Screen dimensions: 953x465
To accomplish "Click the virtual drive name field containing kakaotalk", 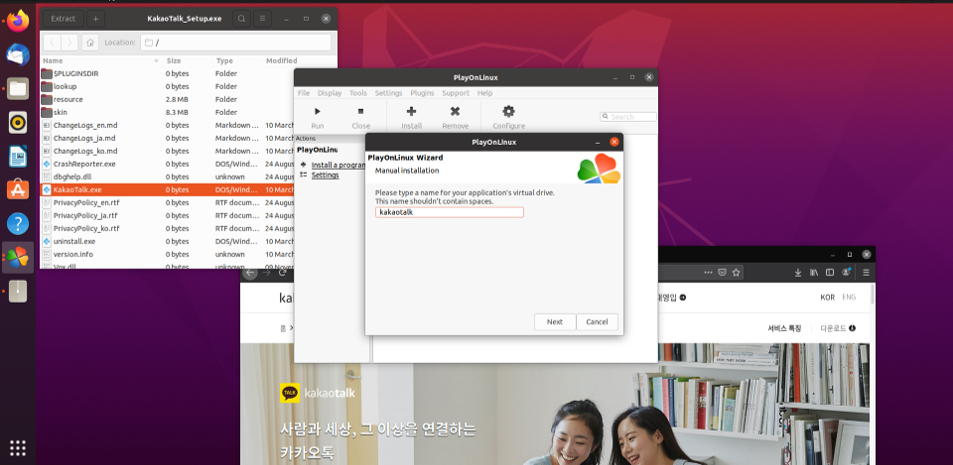I will tap(449, 212).
